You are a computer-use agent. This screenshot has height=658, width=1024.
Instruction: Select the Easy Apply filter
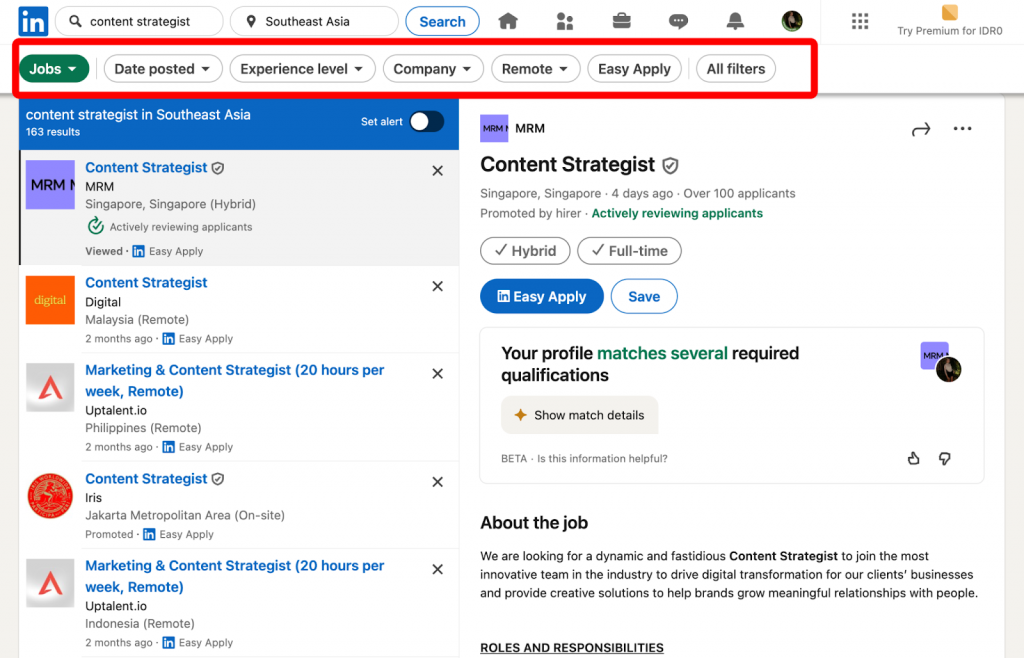634,68
